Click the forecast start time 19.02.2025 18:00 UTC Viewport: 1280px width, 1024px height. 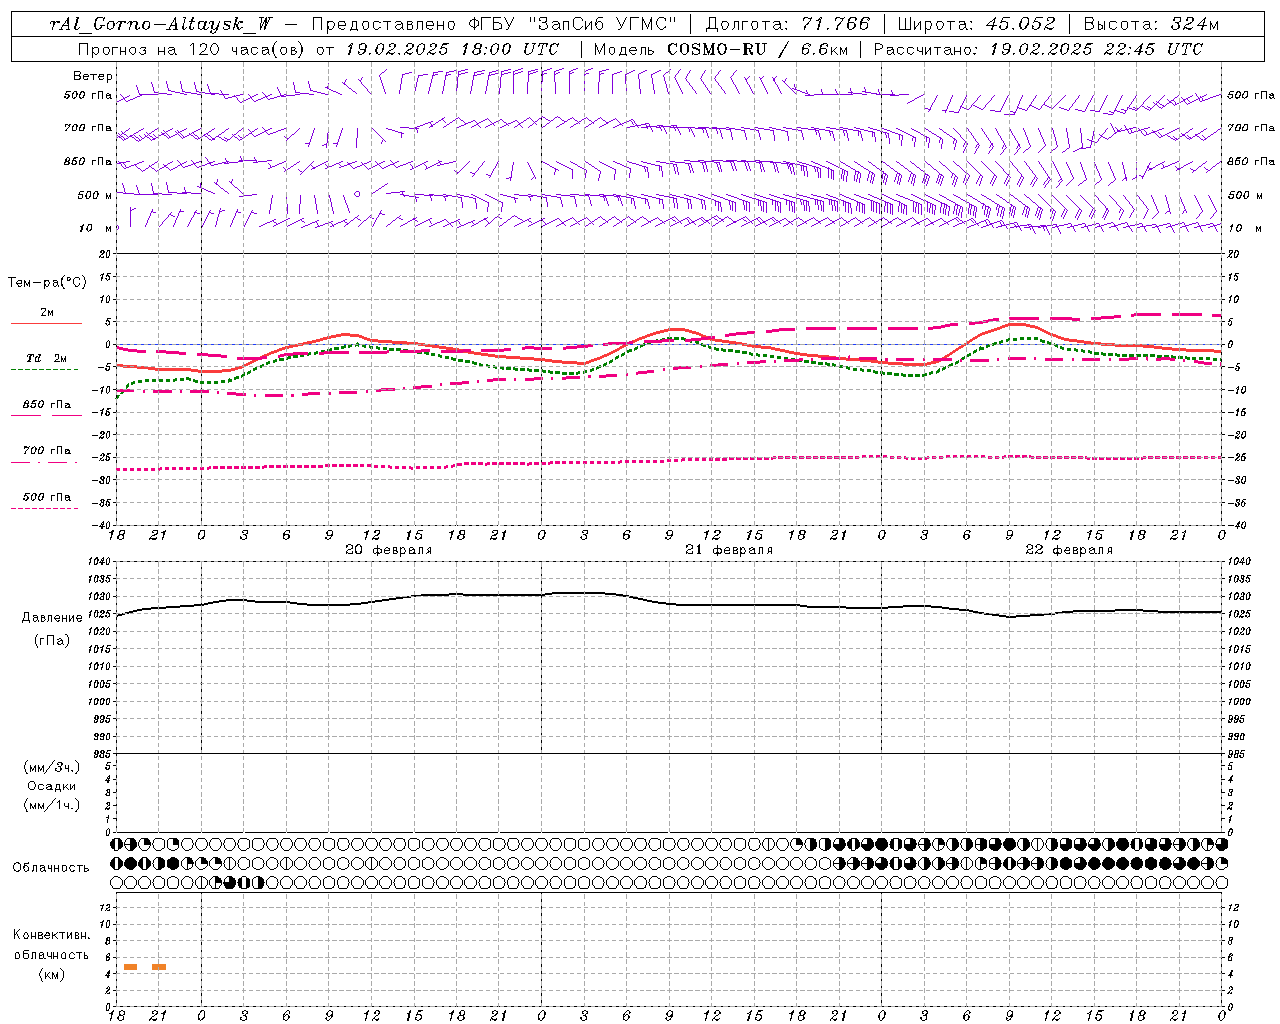coord(452,49)
